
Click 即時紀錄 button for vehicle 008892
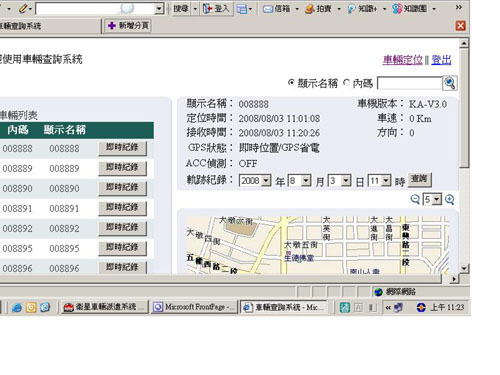click(x=122, y=228)
